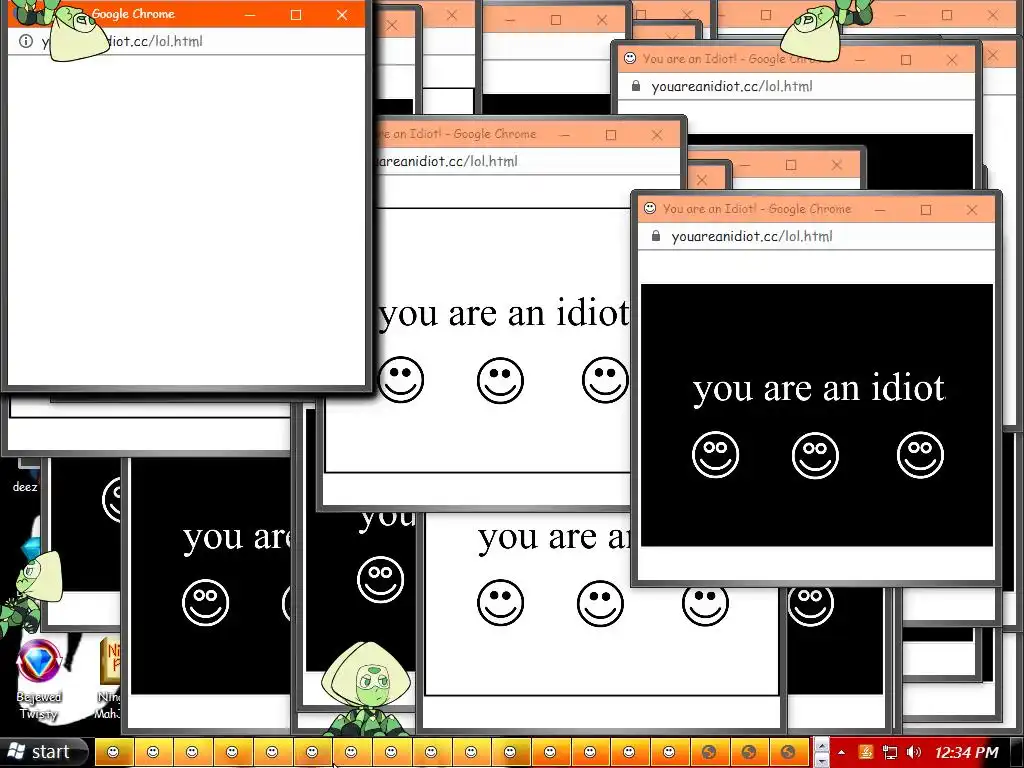
Task: Click smiley favicon in upper-right background window title
Action: (630, 58)
